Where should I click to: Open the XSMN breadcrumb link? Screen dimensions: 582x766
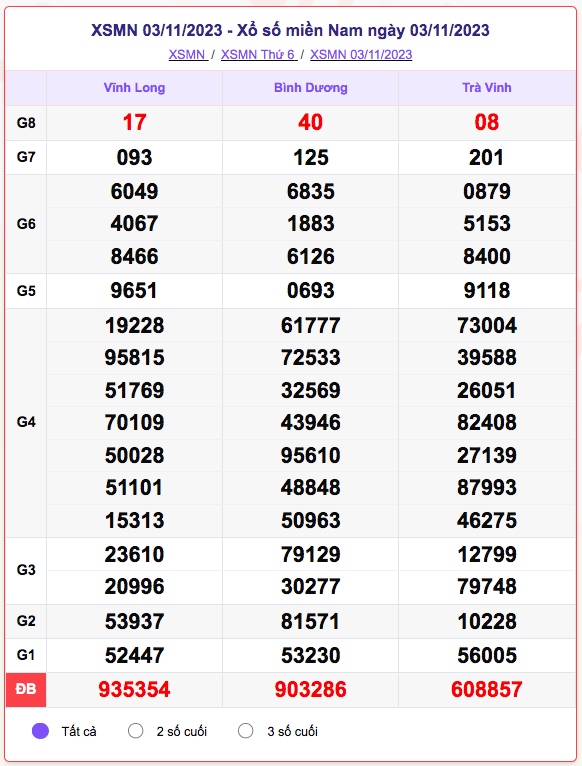tap(188, 54)
